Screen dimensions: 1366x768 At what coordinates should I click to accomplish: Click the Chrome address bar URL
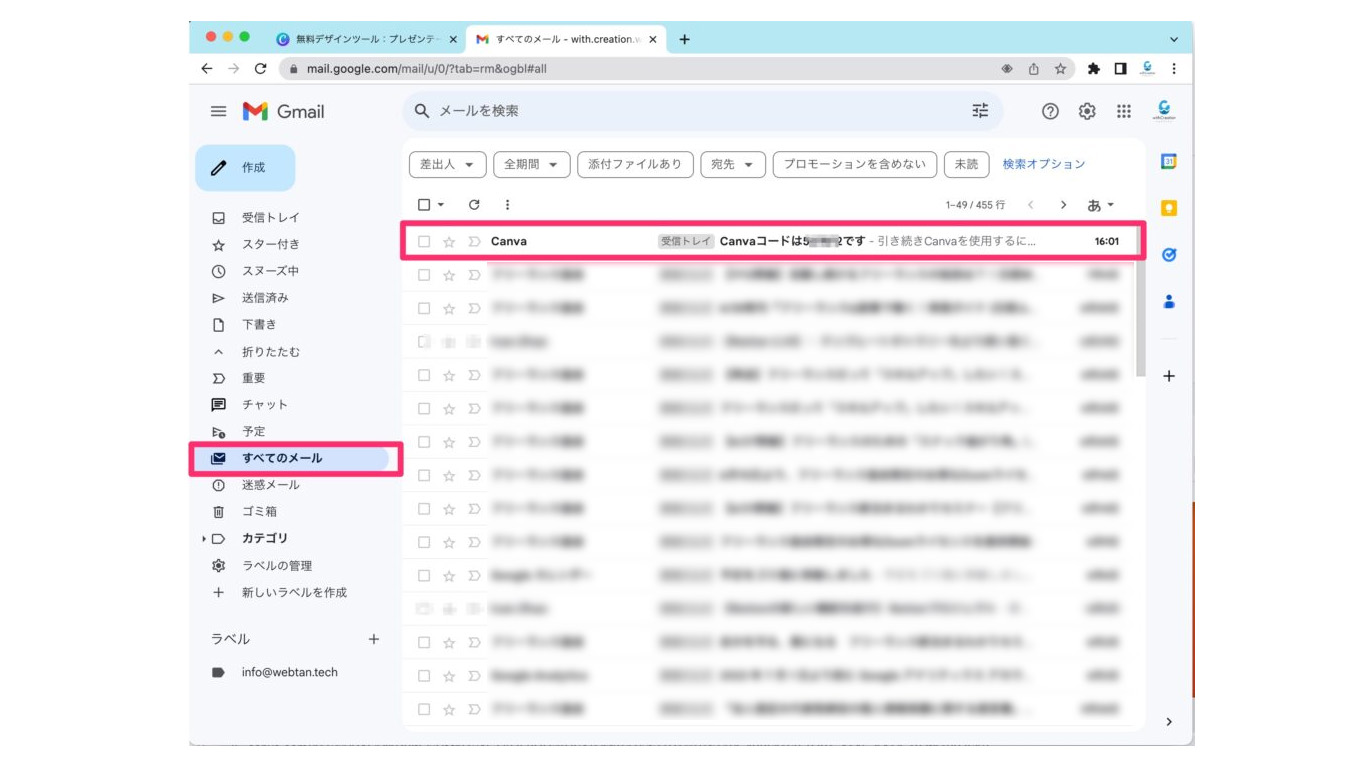pyautogui.click(x=426, y=69)
